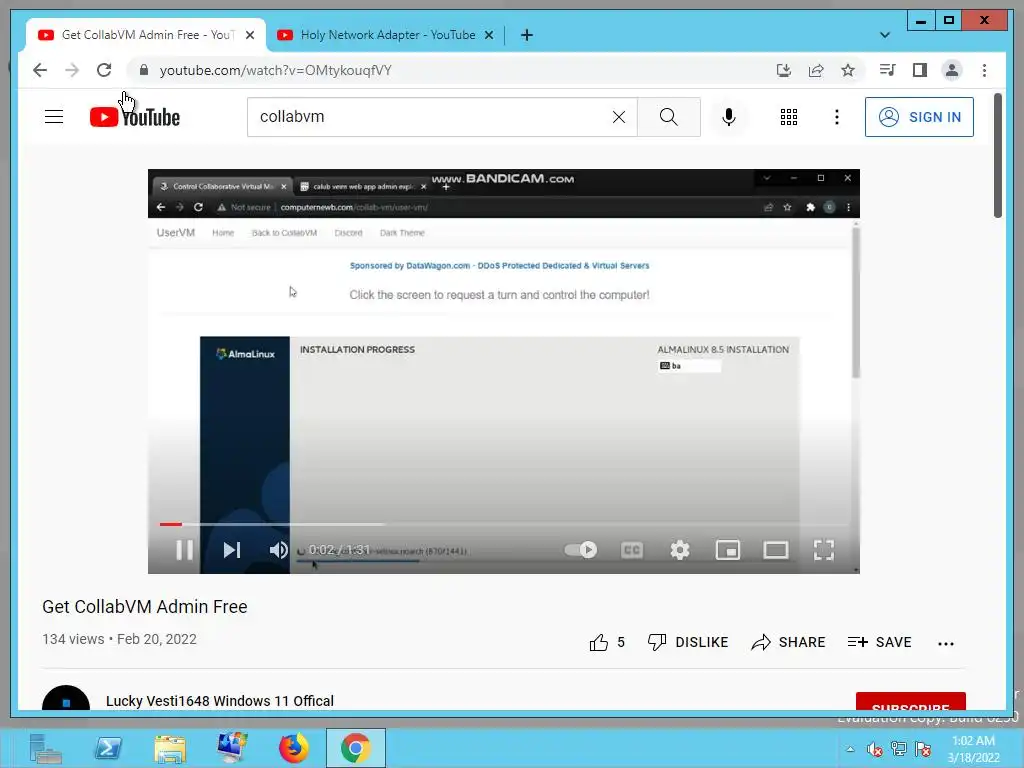Save the video to a playlist
This screenshot has width=1024, height=768.
[x=879, y=643]
